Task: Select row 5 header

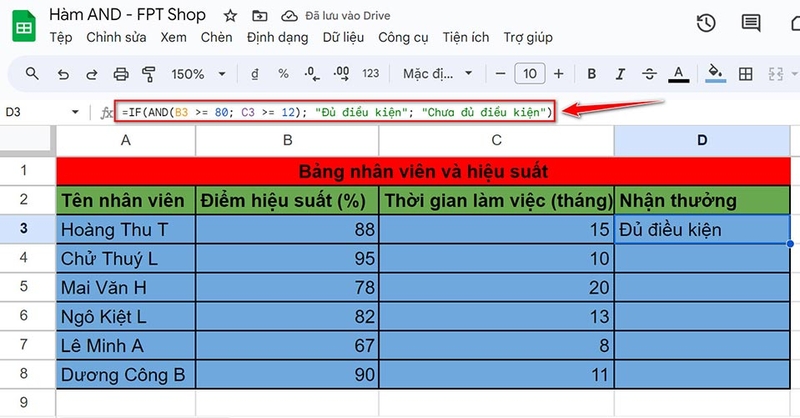Action: click(x=24, y=286)
